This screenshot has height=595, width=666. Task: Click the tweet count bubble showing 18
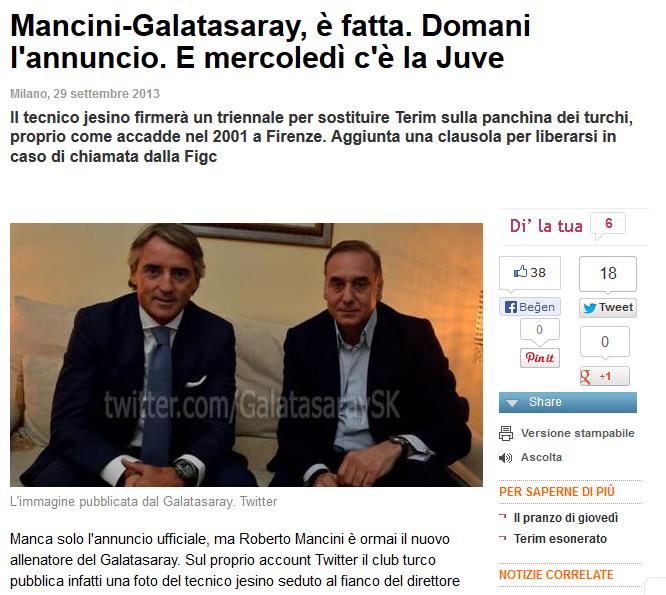608,274
